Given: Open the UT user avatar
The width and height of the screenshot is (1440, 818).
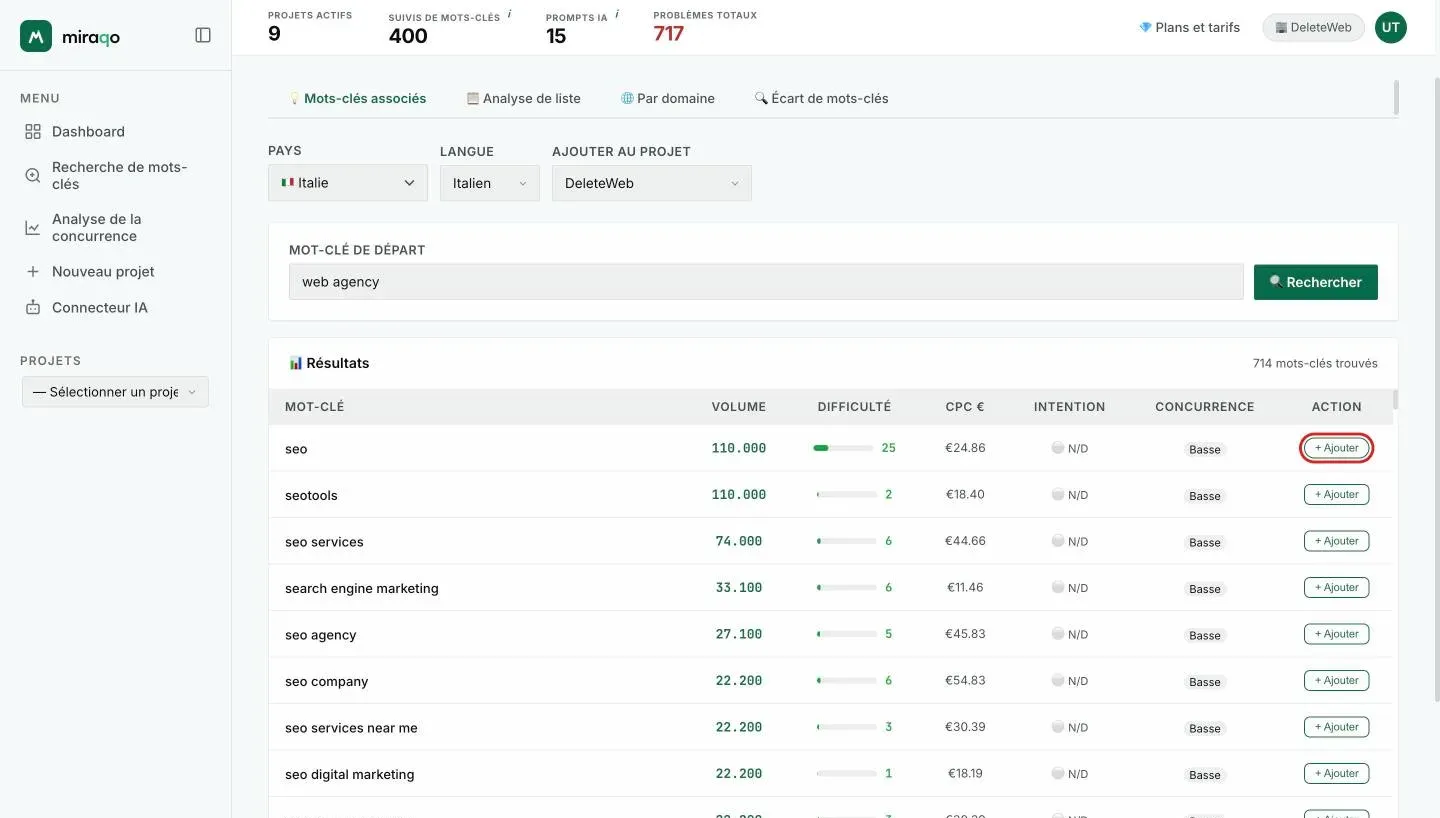Looking at the screenshot, I should click(1390, 28).
